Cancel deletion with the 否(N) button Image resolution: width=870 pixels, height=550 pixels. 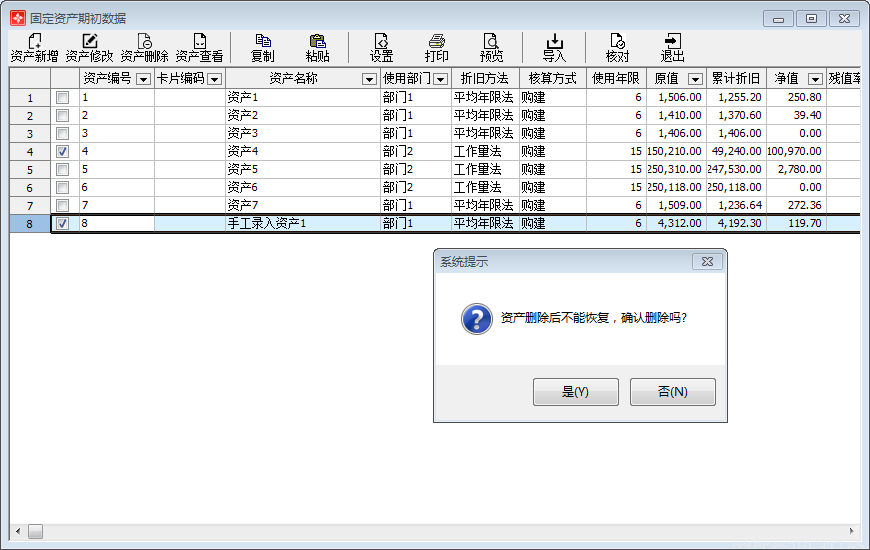[x=672, y=392]
